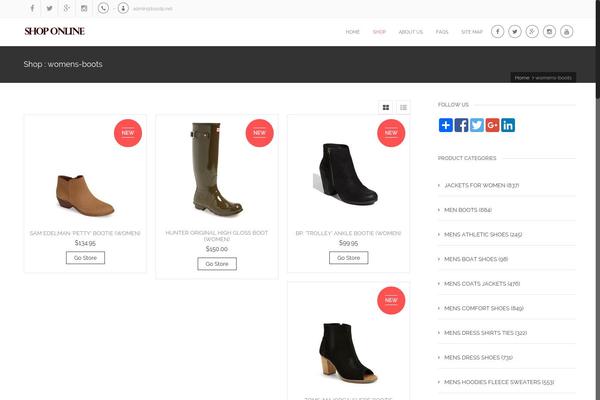Open Mens Coats Jackets category

pyautogui.click(x=482, y=284)
